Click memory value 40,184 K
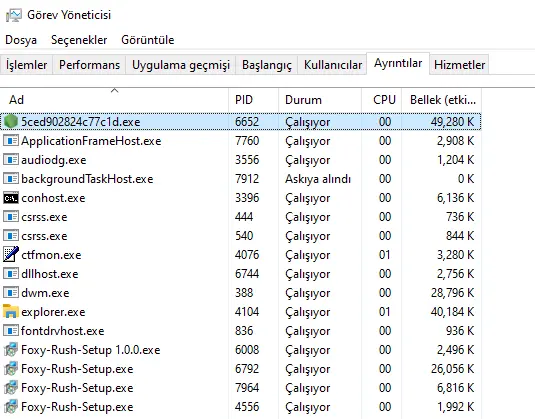 [452, 312]
